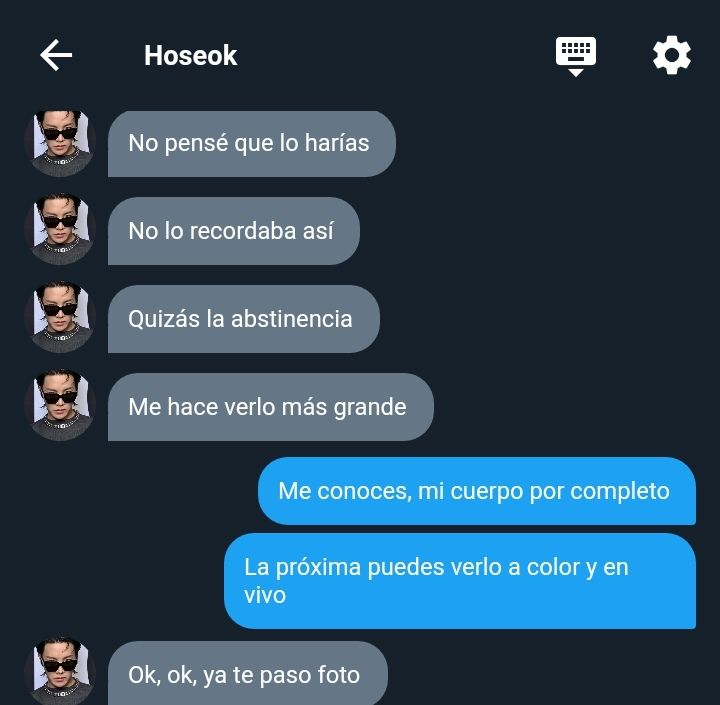This screenshot has width=720, height=705.
Task: Select message 'Ok, ok, ya te paso foto'
Action: coord(248,673)
